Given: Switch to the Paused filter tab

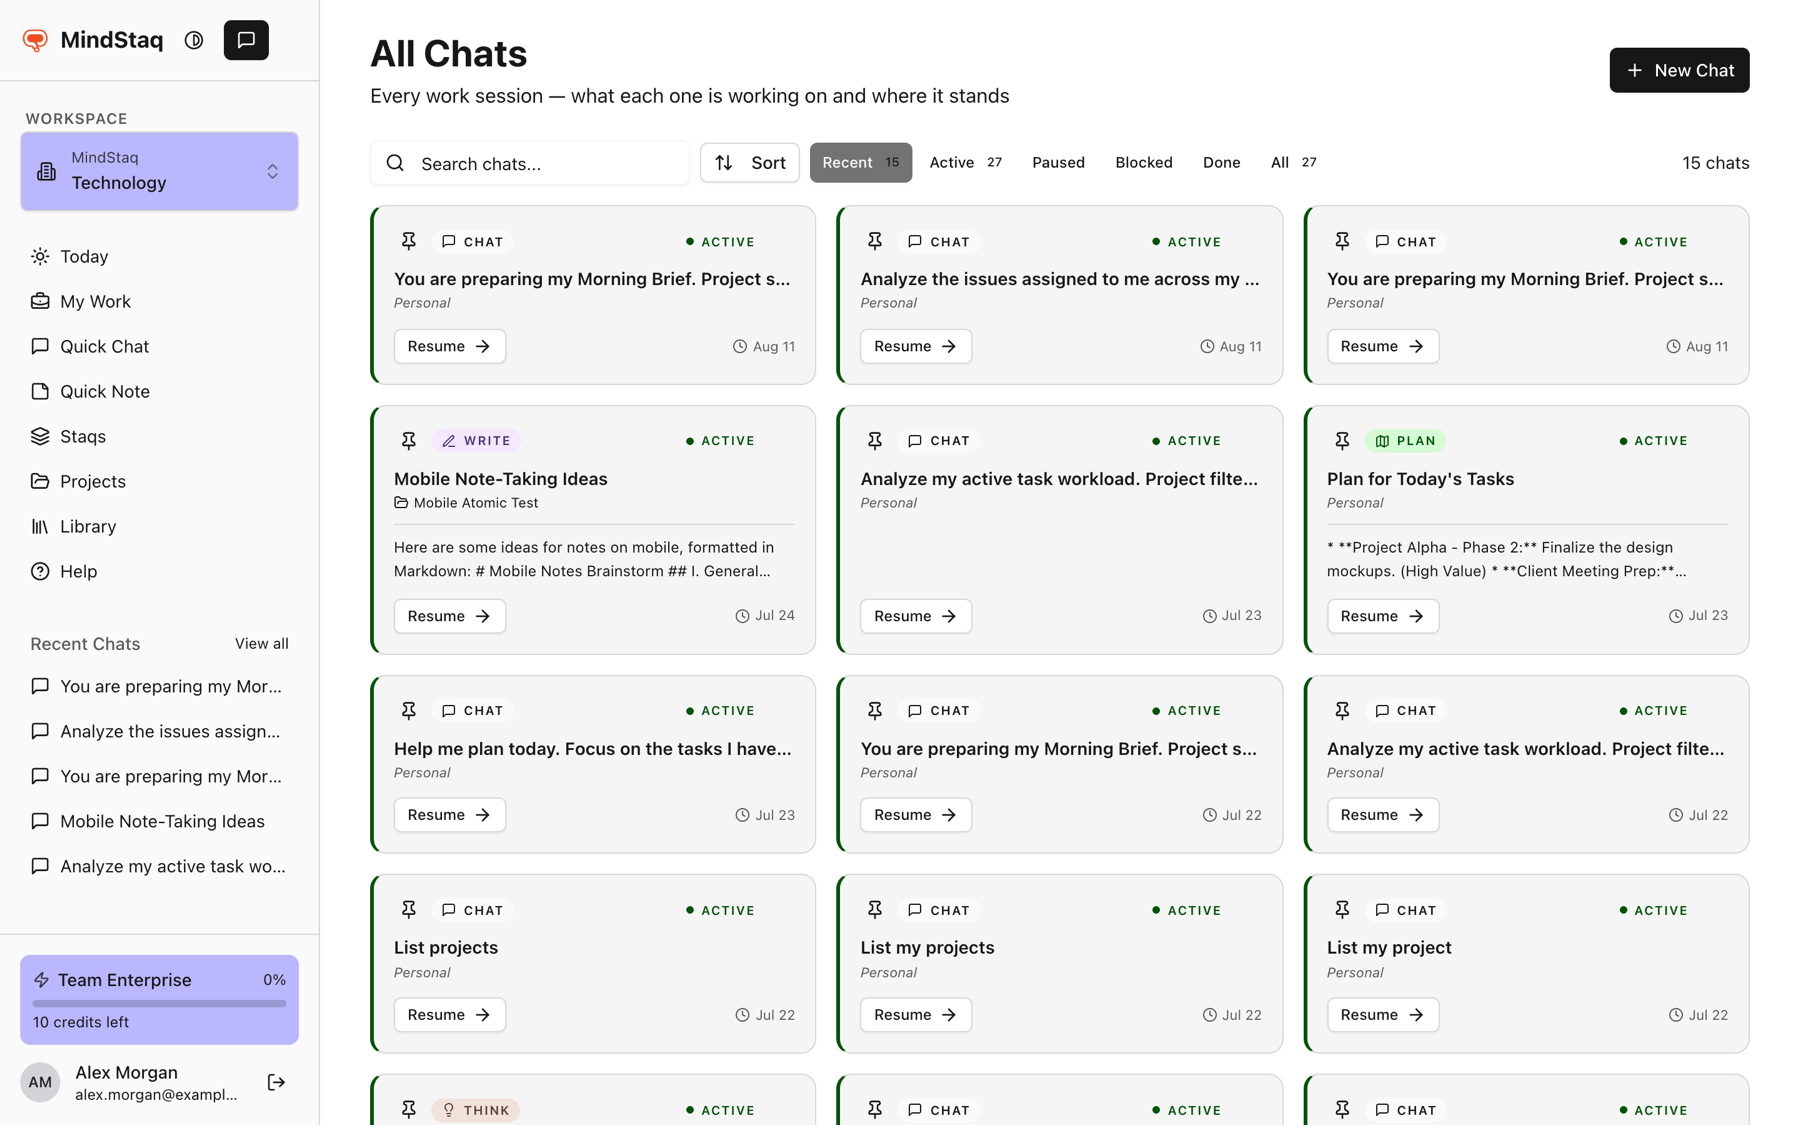Looking at the screenshot, I should point(1058,163).
